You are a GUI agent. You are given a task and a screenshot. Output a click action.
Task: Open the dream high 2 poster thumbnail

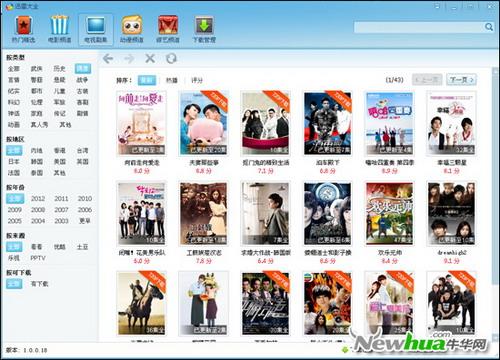(452, 213)
